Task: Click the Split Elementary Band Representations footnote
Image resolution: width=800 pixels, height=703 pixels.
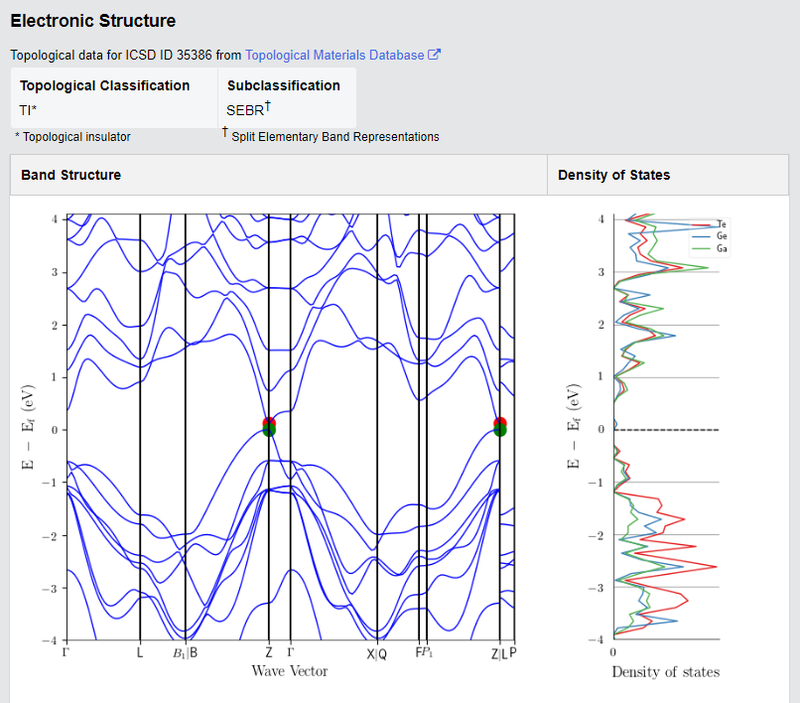Action: [334, 136]
